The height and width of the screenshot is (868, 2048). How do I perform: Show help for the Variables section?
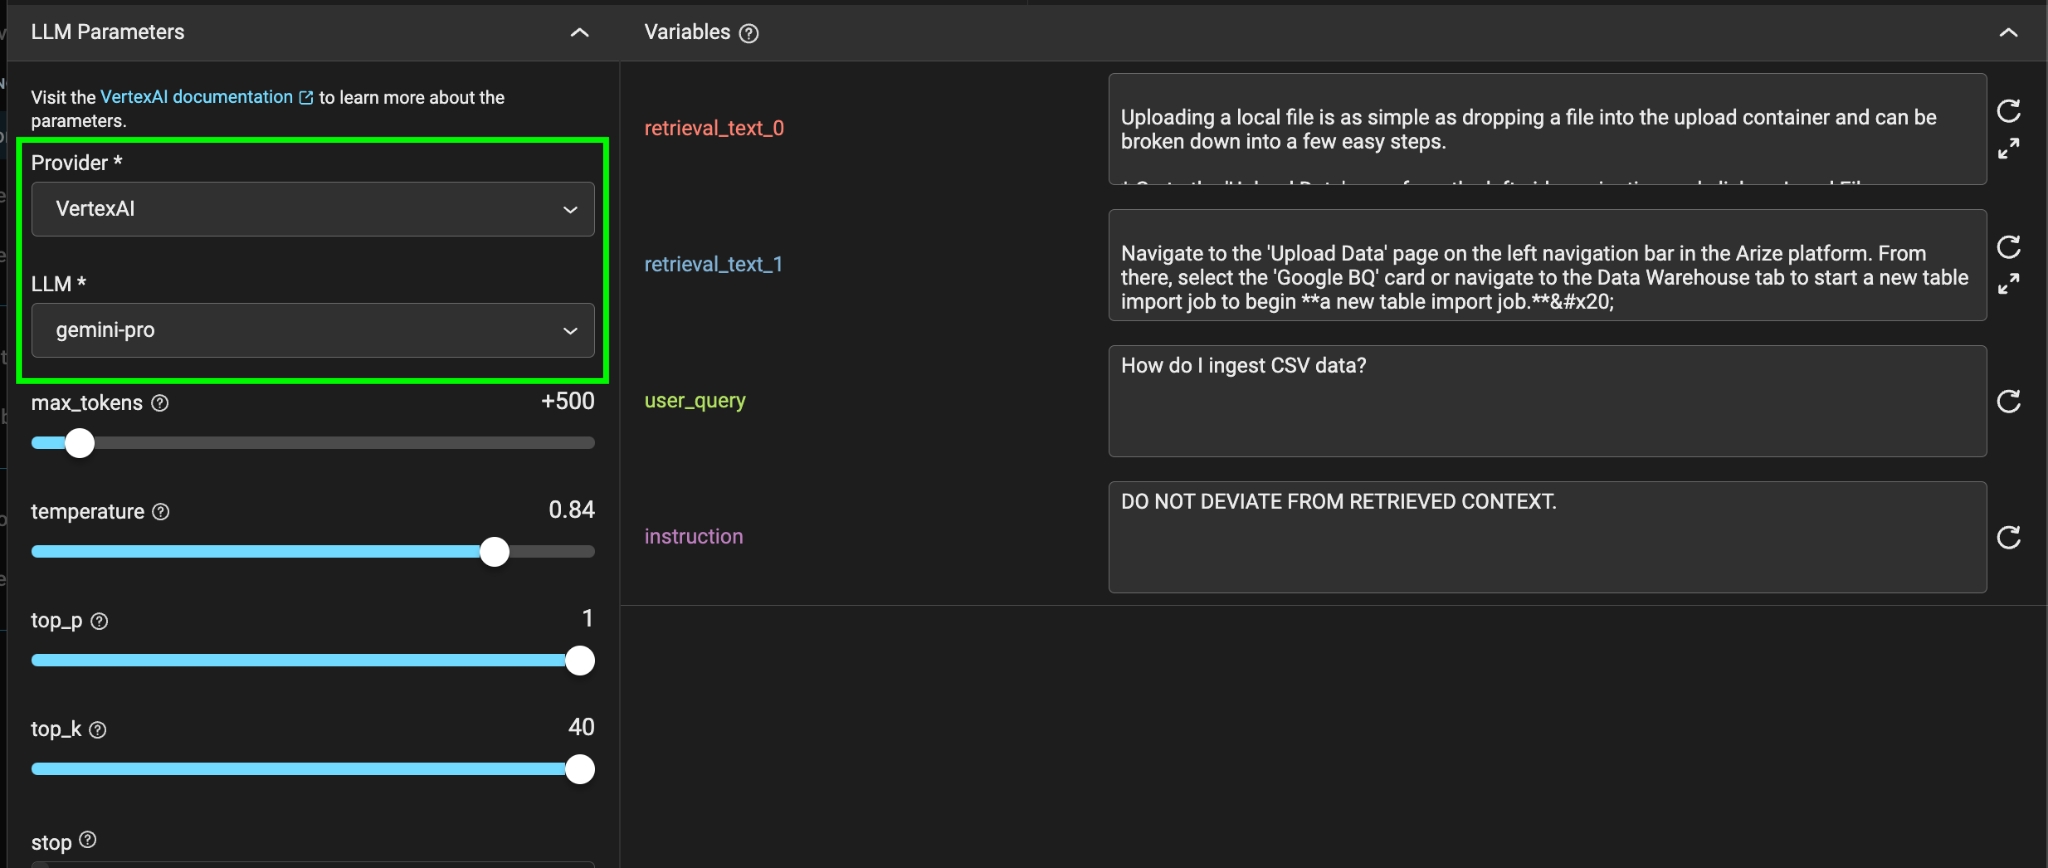(x=749, y=33)
